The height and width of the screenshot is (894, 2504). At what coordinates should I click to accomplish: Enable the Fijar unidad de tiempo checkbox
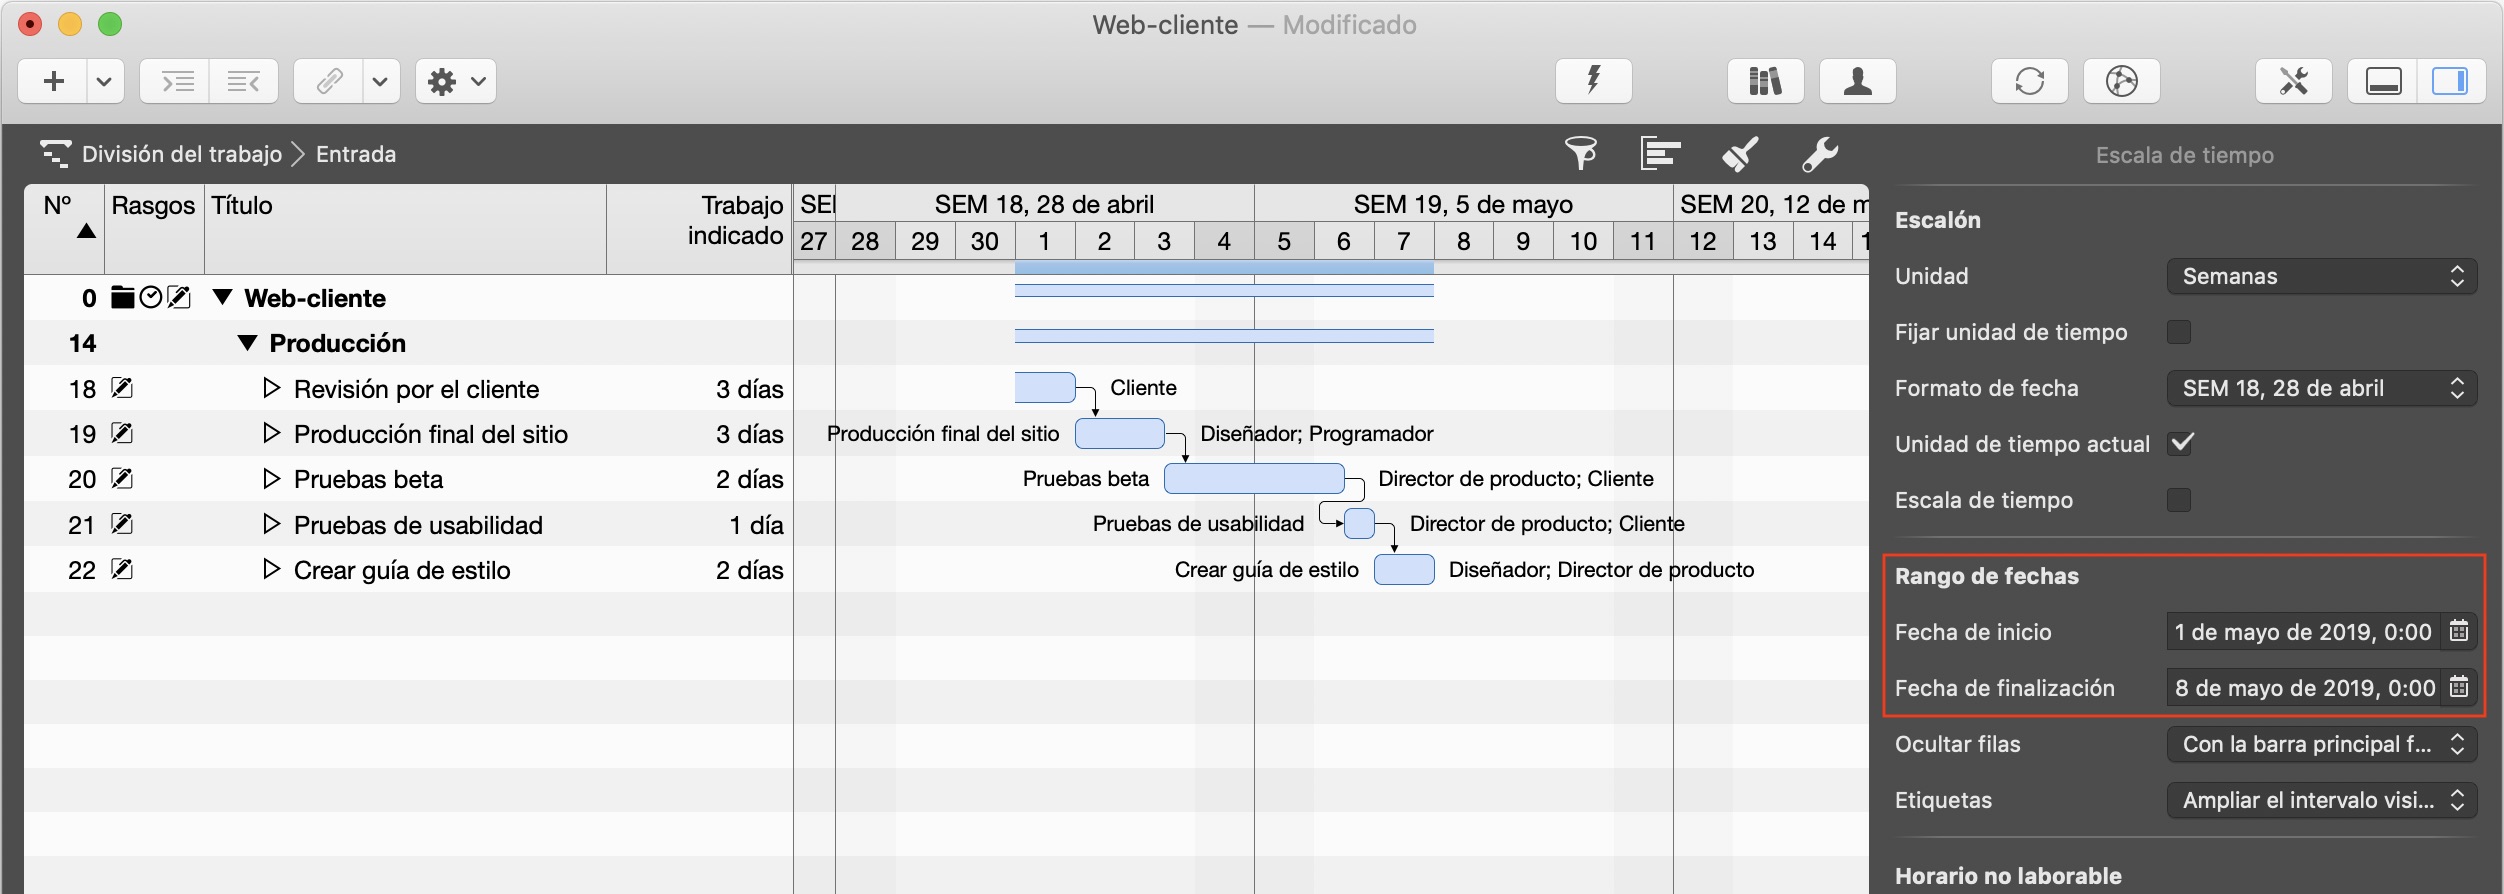(2179, 332)
